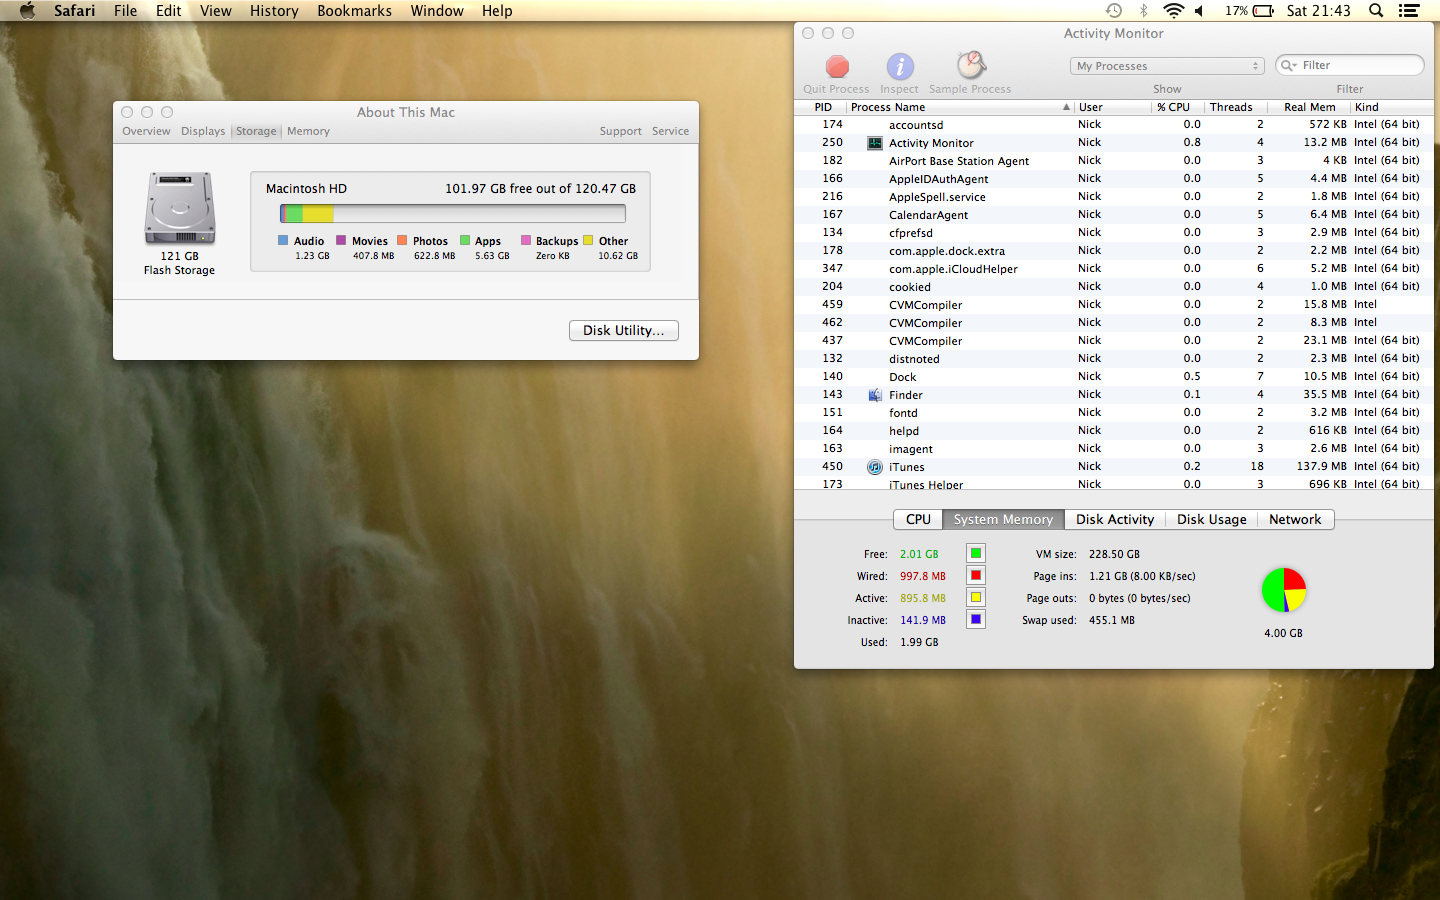Open the Memory tab in About This Mac
Image resolution: width=1440 pixels, height=900 pixels.
[x=308, y=131]
